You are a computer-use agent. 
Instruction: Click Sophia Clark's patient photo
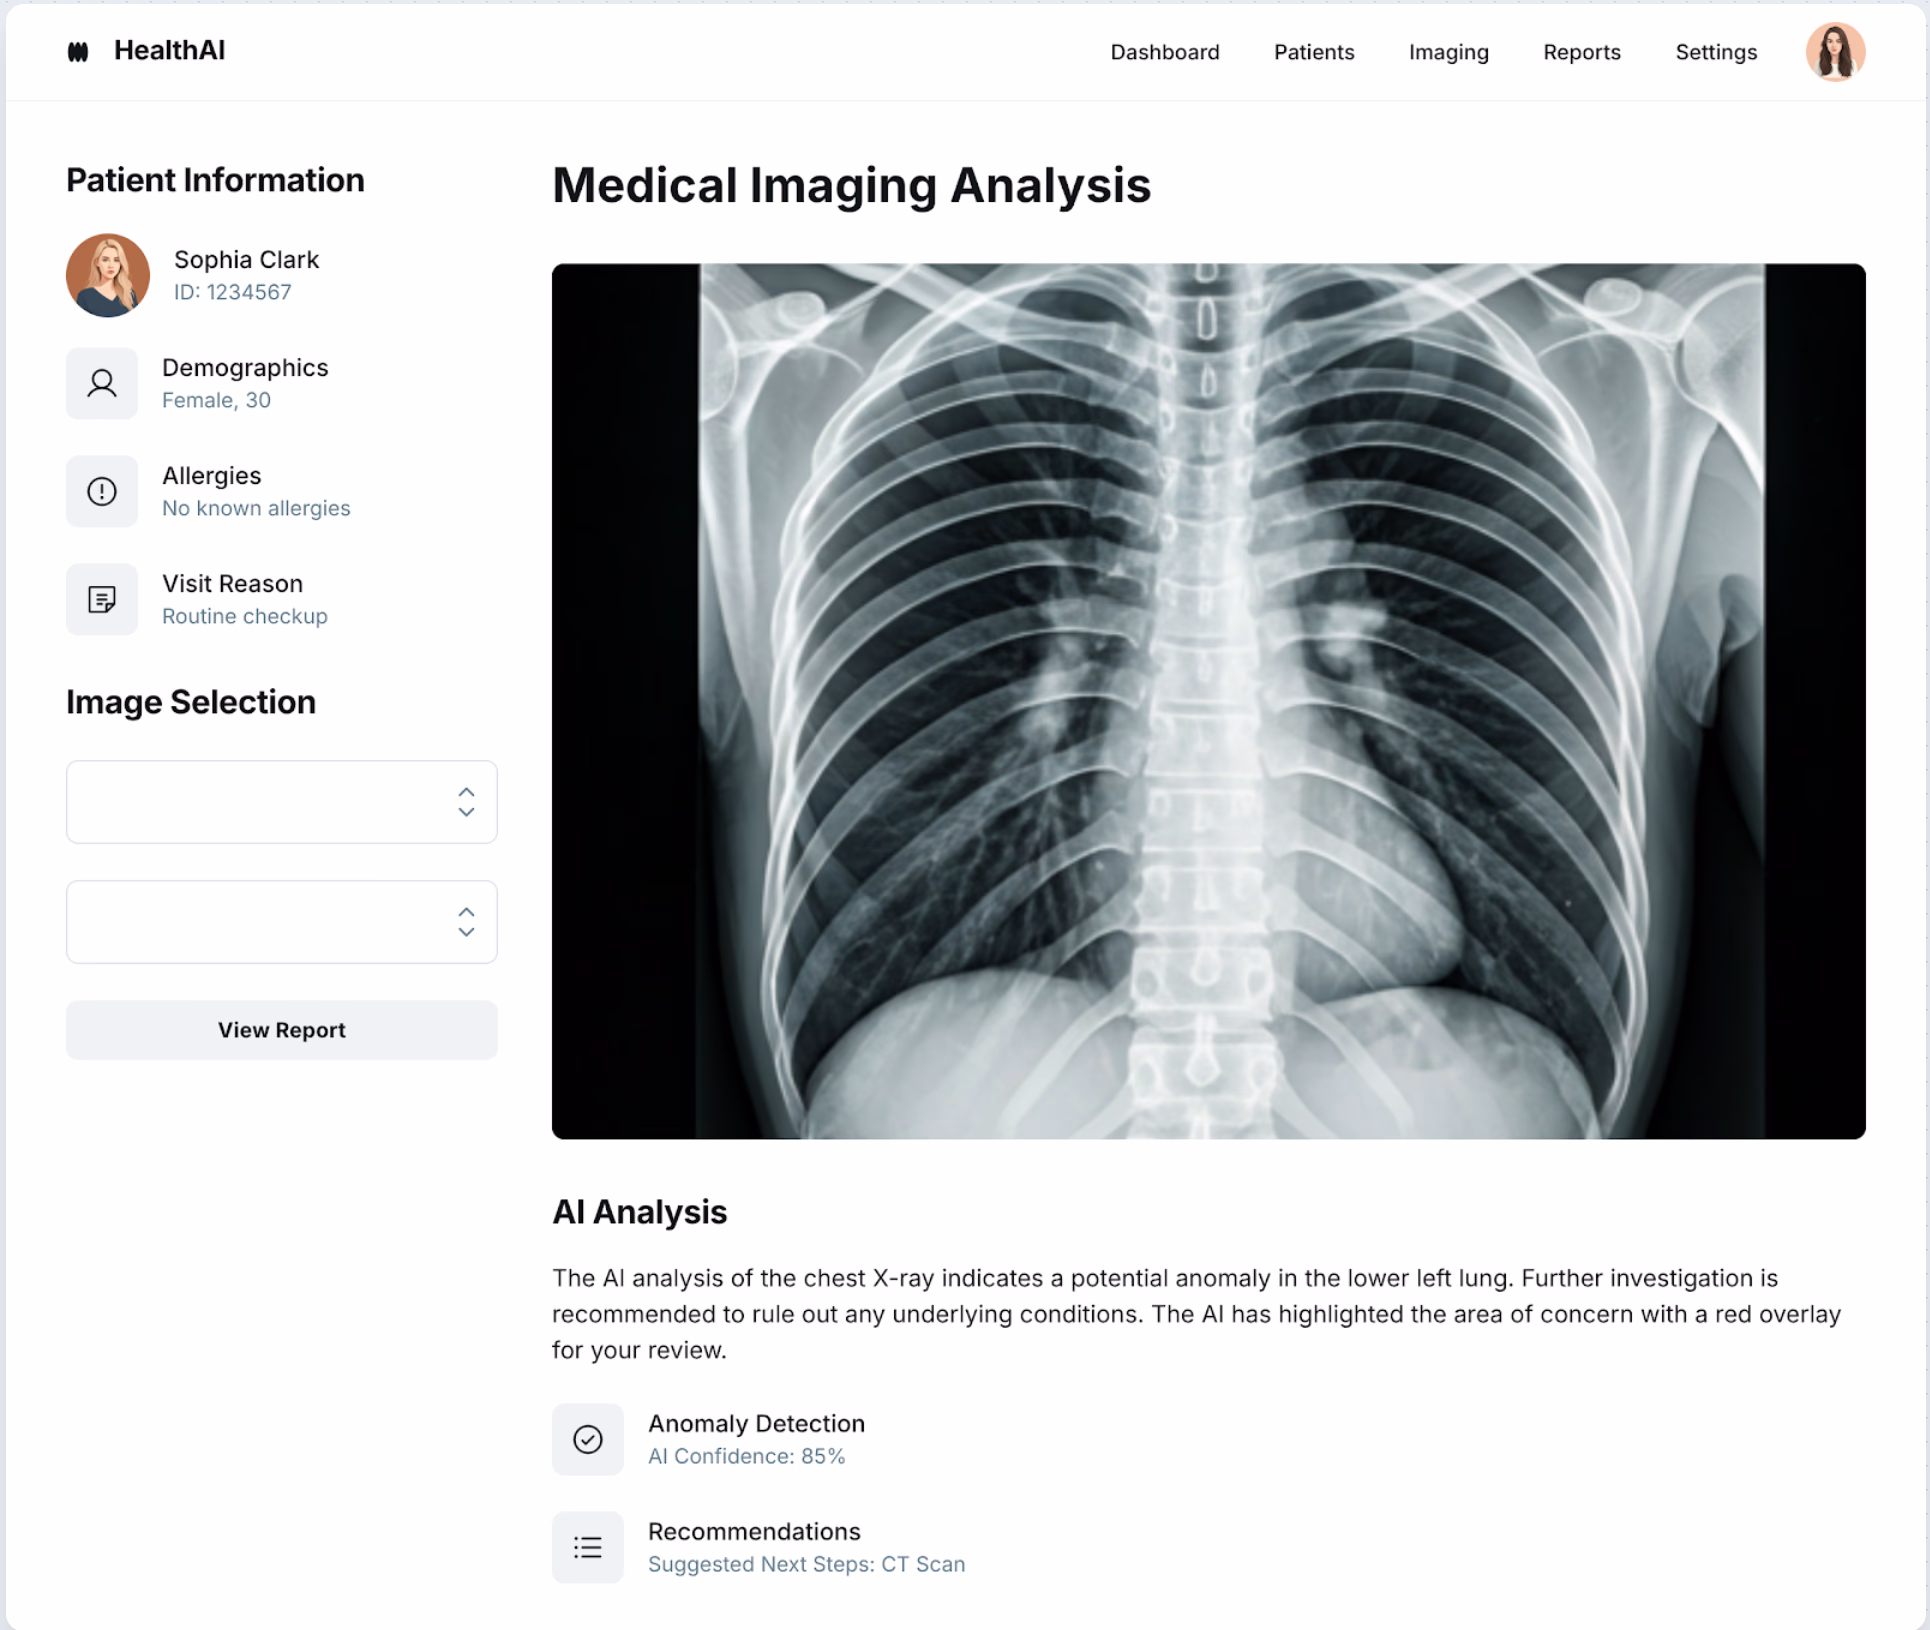click(107, 275)
